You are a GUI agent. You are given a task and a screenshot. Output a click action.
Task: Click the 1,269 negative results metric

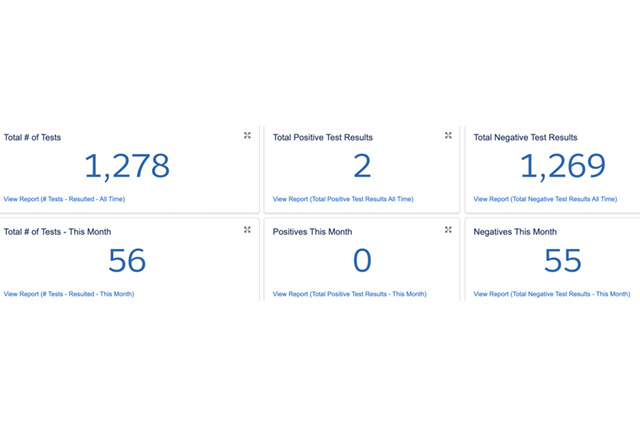[x=562, y=166]
